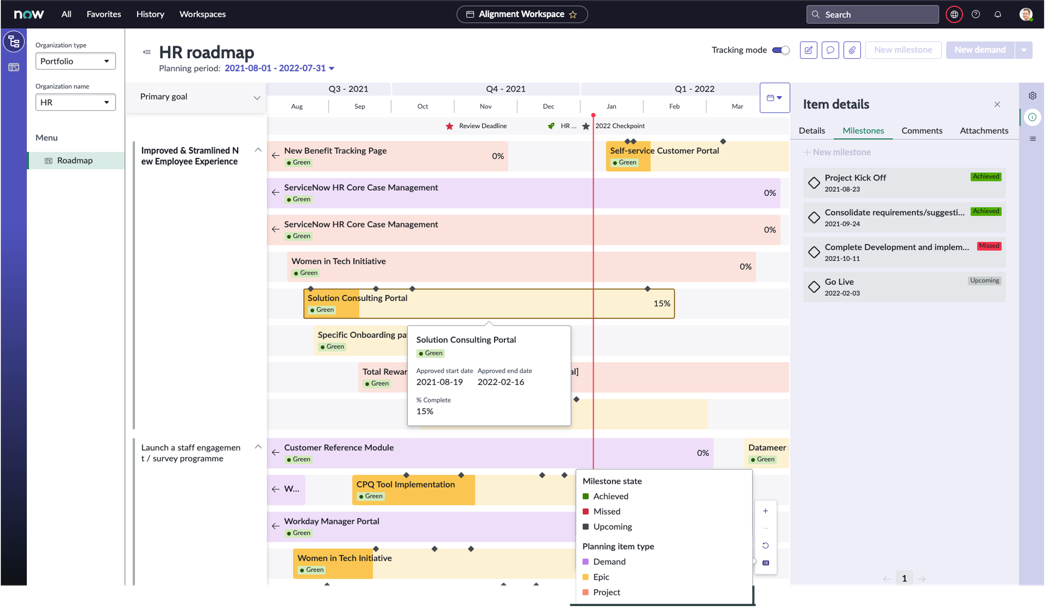
Task: Collapse Improved & Streamlined New Employee Experience goal
Action: (x=258, y=150)
